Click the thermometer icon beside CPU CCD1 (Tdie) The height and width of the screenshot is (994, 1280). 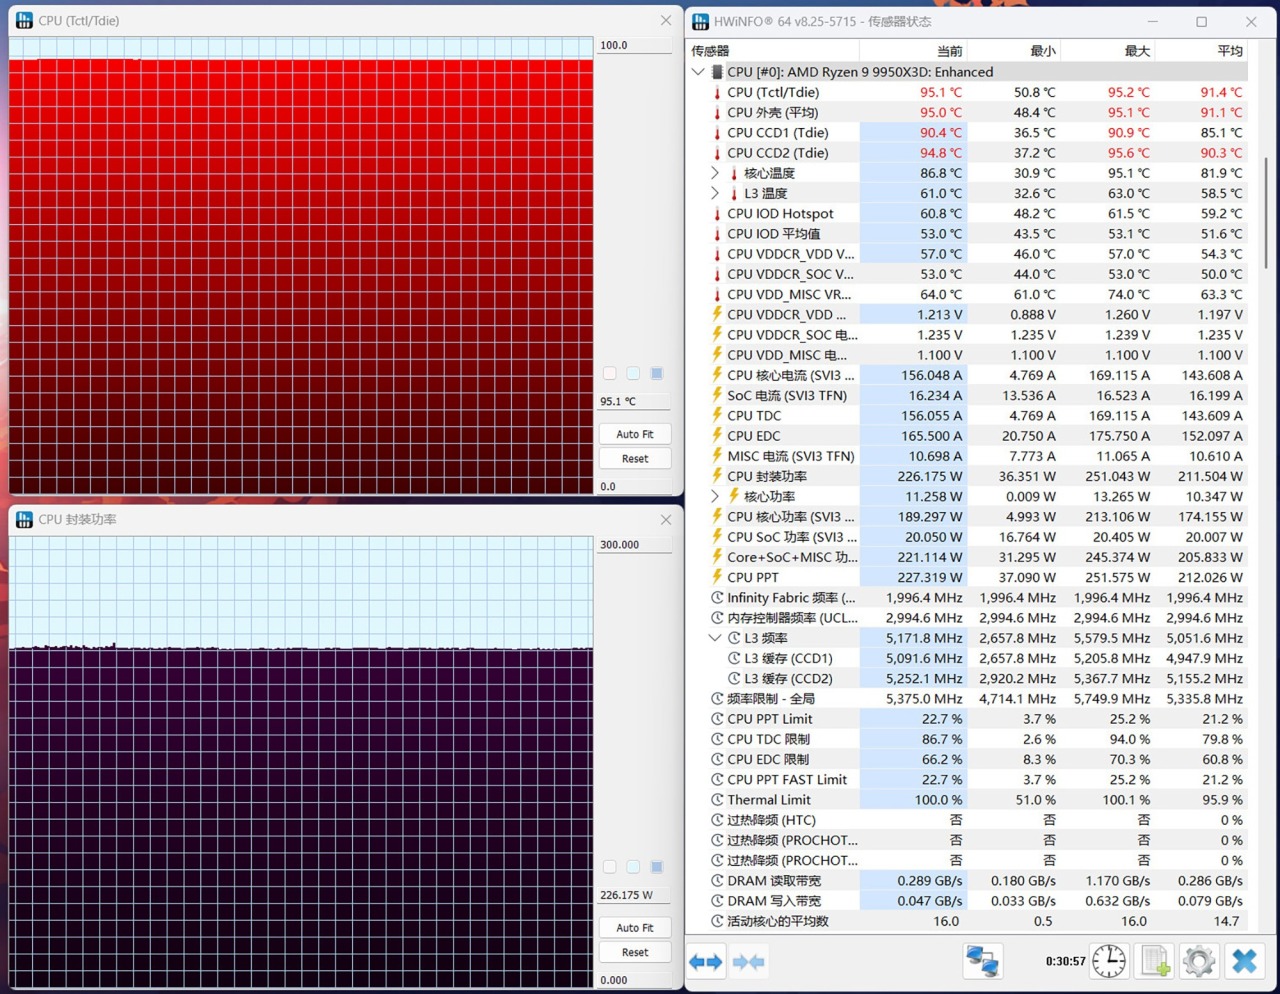(x=716, y=132)
